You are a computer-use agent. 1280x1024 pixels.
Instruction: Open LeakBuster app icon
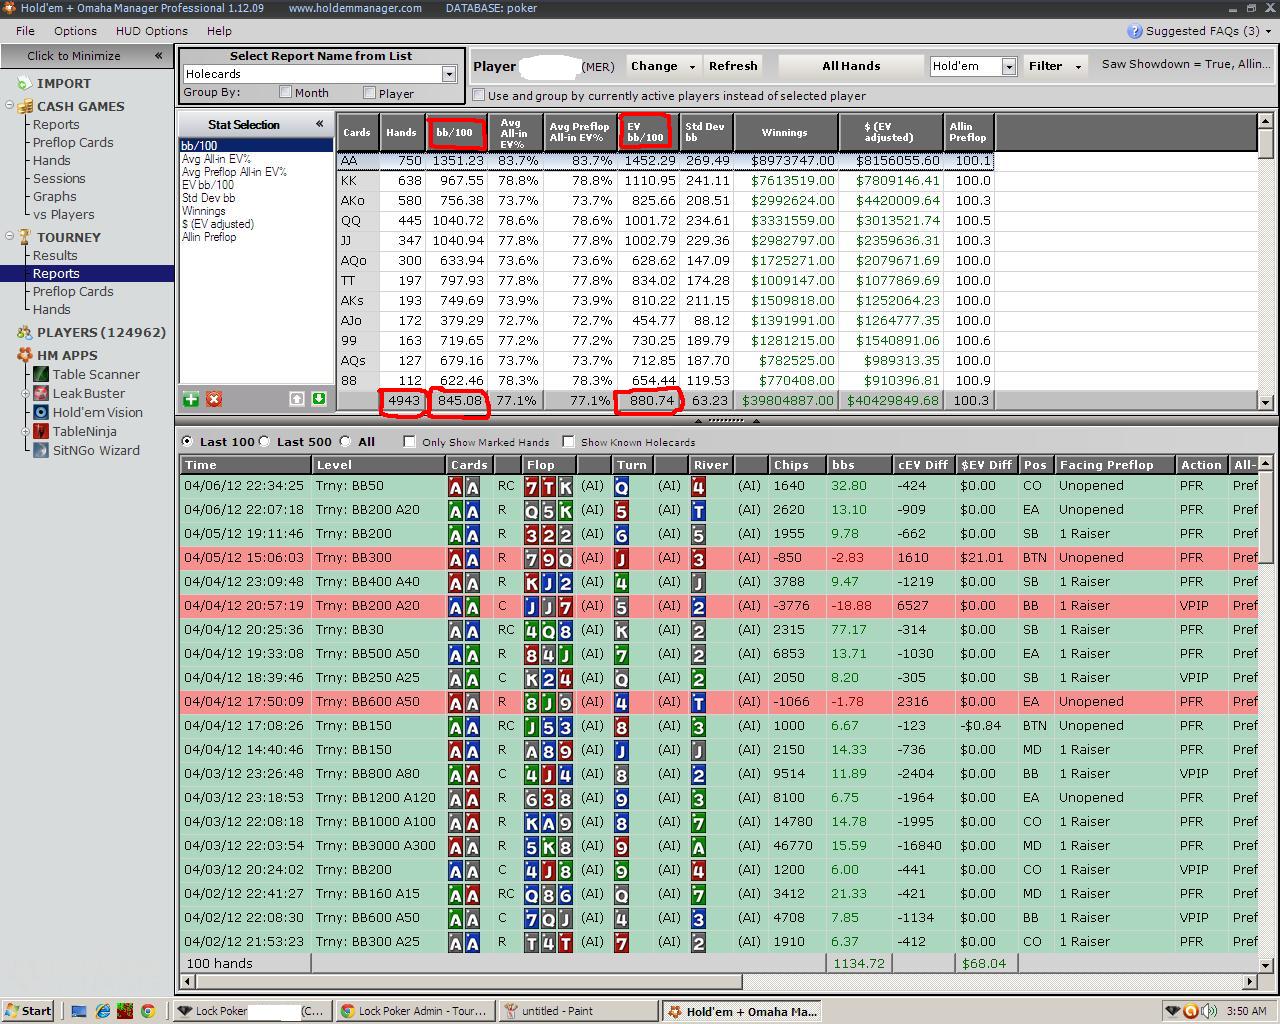41,393
